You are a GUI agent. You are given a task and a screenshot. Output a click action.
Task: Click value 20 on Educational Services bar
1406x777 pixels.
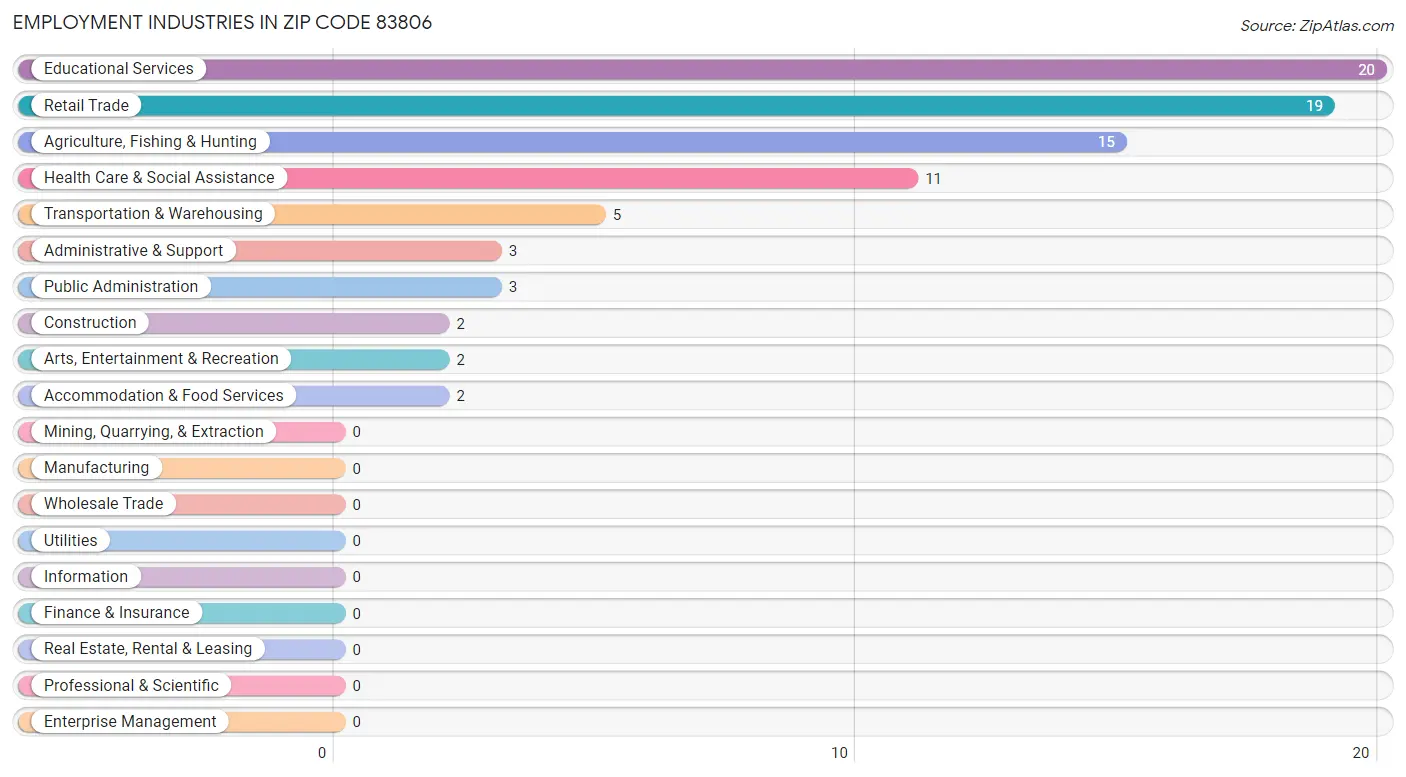[x=1366, y=70]
